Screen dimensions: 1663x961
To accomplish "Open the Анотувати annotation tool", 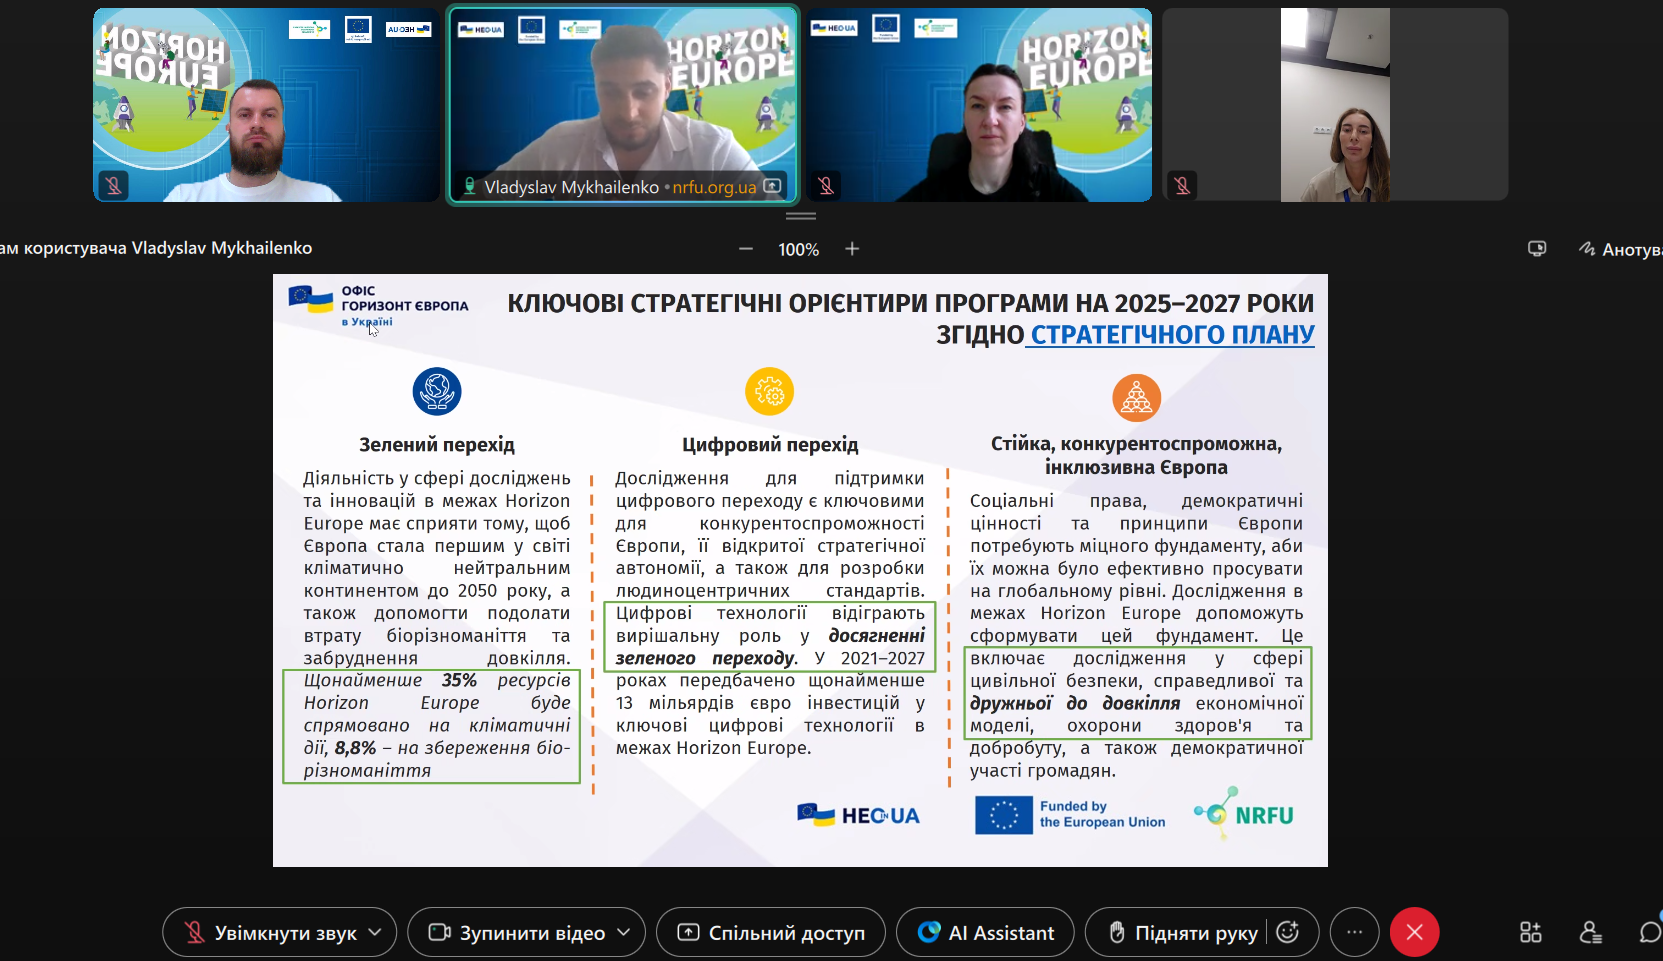I will point(1622,249).
